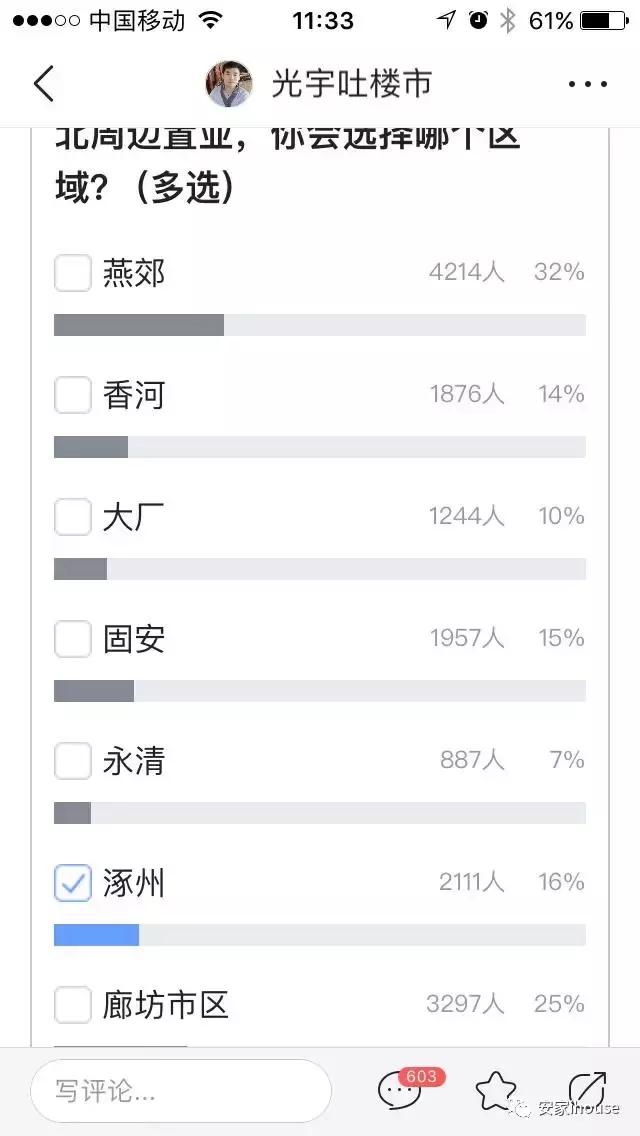Check the 燕郊 poll option
This screenshot has width=640, height=1136.
[x=72, y=273]
